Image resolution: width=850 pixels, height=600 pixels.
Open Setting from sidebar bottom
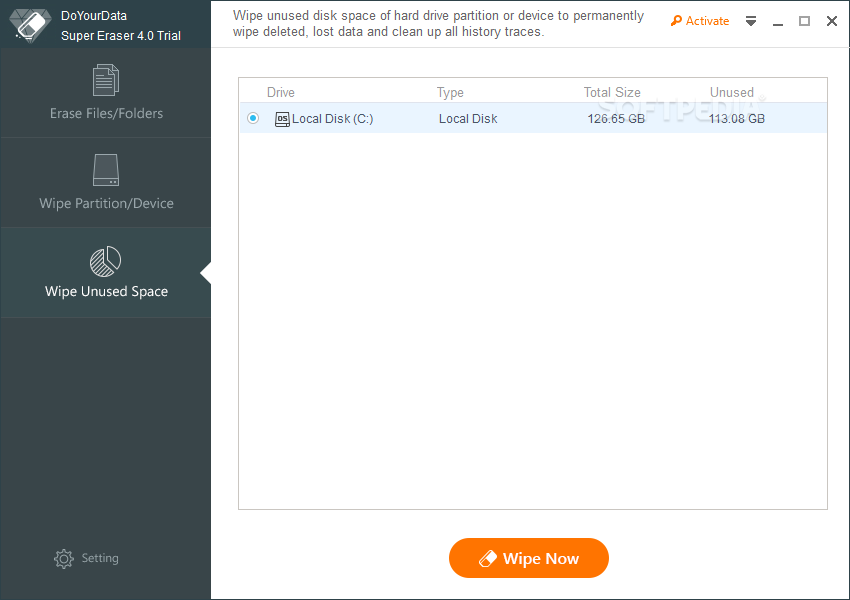pos(86,558)
